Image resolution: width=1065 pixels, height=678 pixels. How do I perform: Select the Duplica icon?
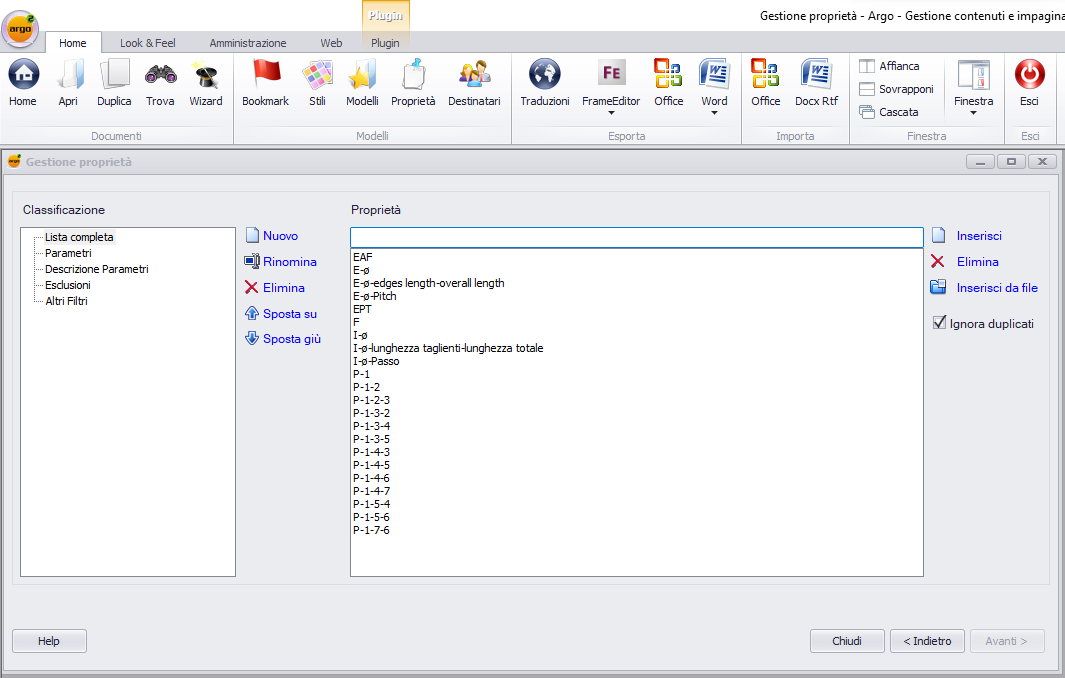[x=114, y=80]
